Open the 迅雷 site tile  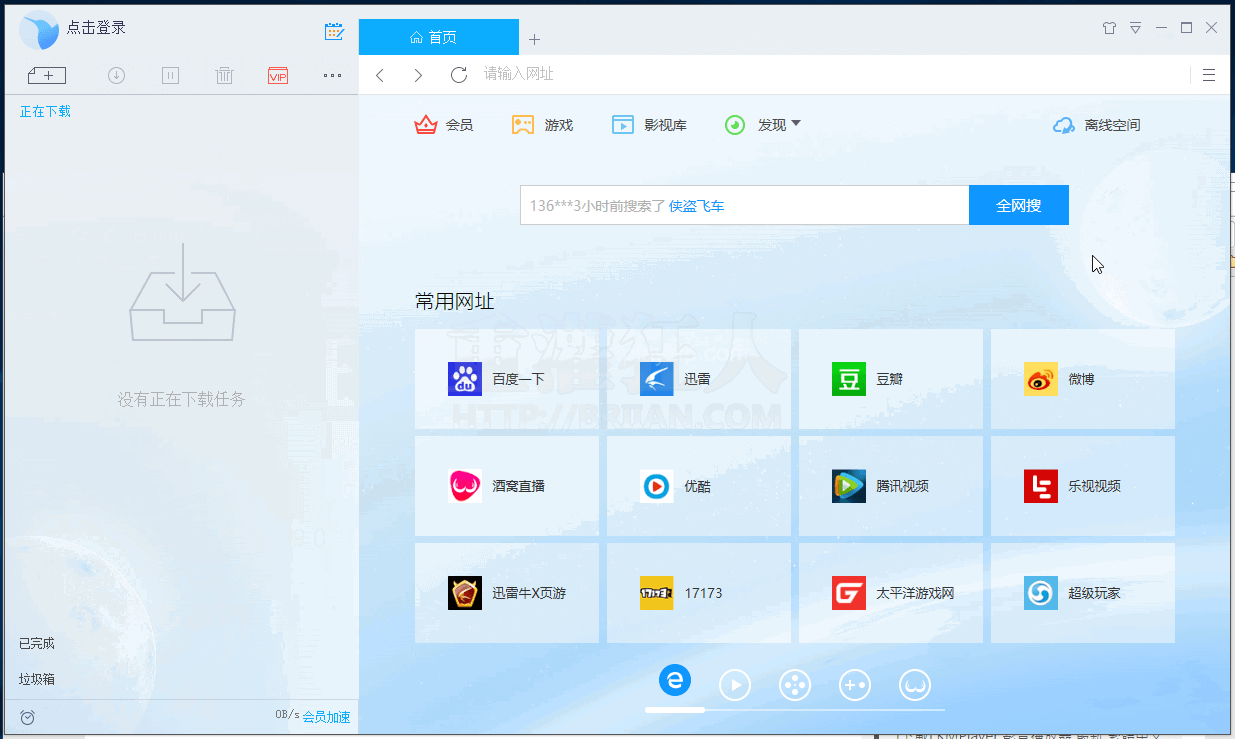coord(699,379)
